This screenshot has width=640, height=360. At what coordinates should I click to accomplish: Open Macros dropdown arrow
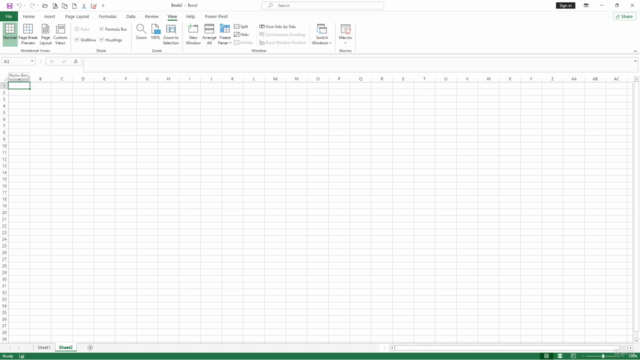point(345,43)
